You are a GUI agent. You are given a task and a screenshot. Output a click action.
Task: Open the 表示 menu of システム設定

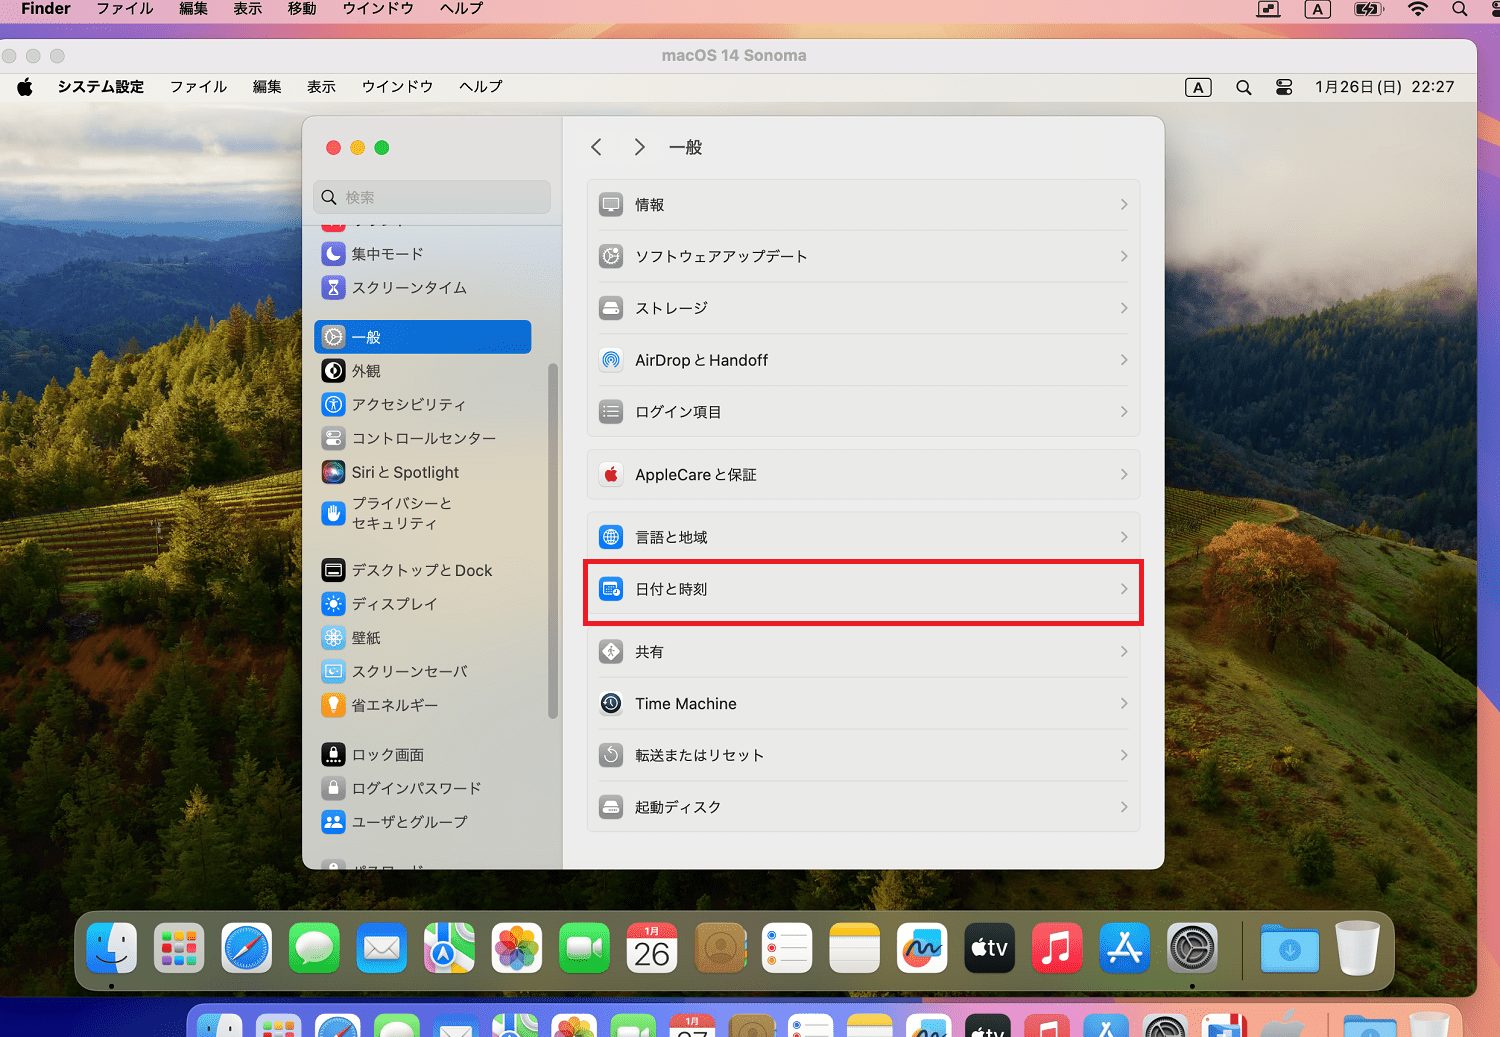pos(321,87)
